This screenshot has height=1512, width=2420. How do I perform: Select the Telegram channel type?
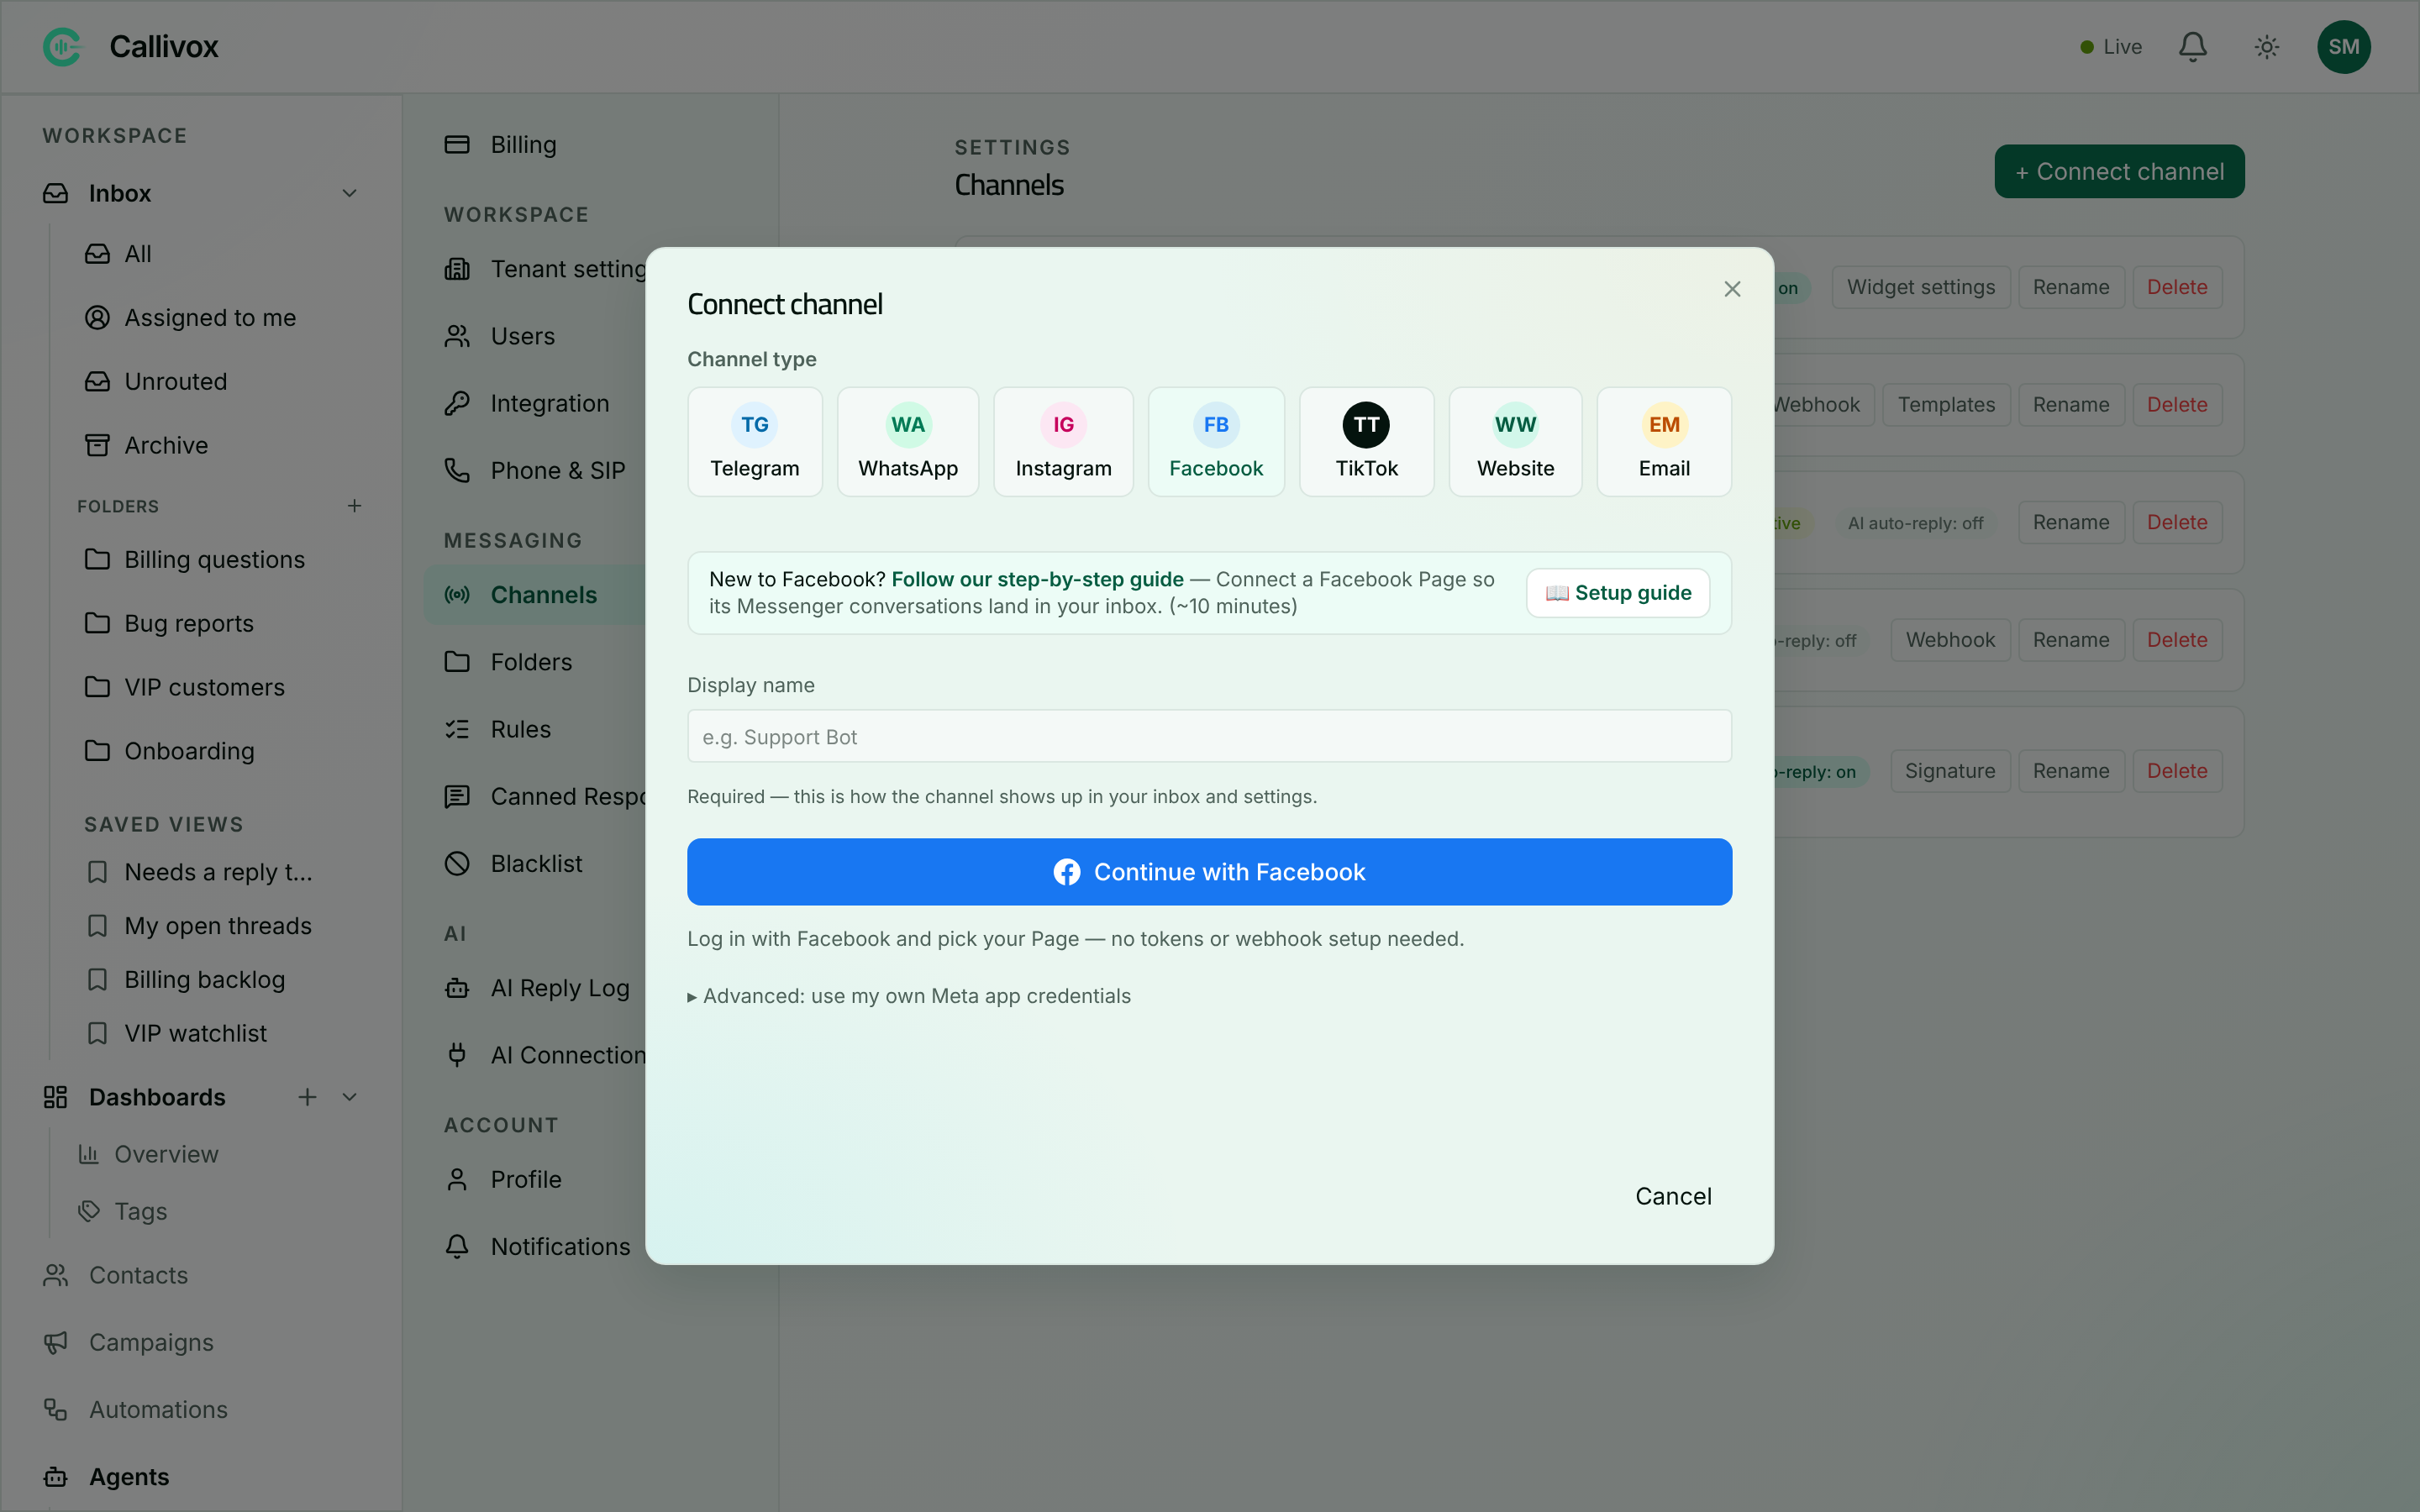[x=755, y=441]
